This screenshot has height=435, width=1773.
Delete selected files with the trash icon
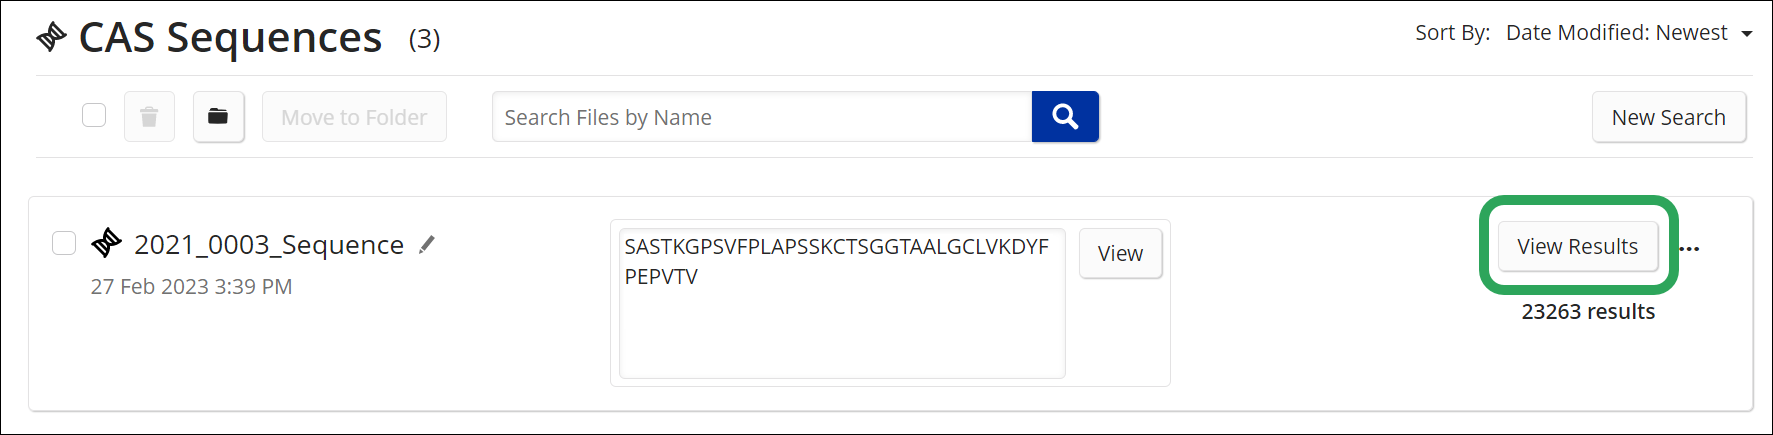[x=149, y=117]
